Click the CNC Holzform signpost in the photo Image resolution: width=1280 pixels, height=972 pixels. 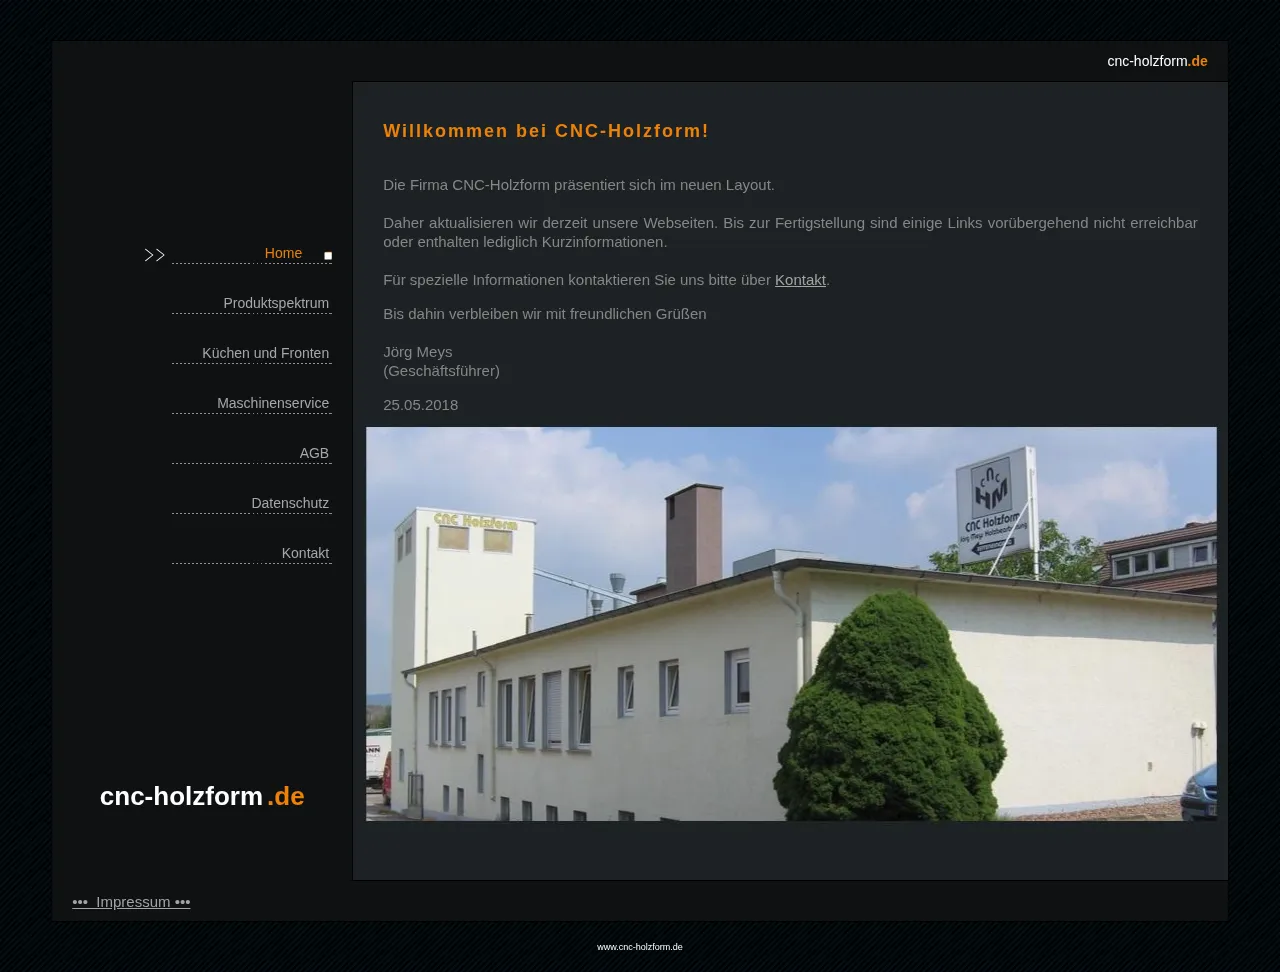992,505
